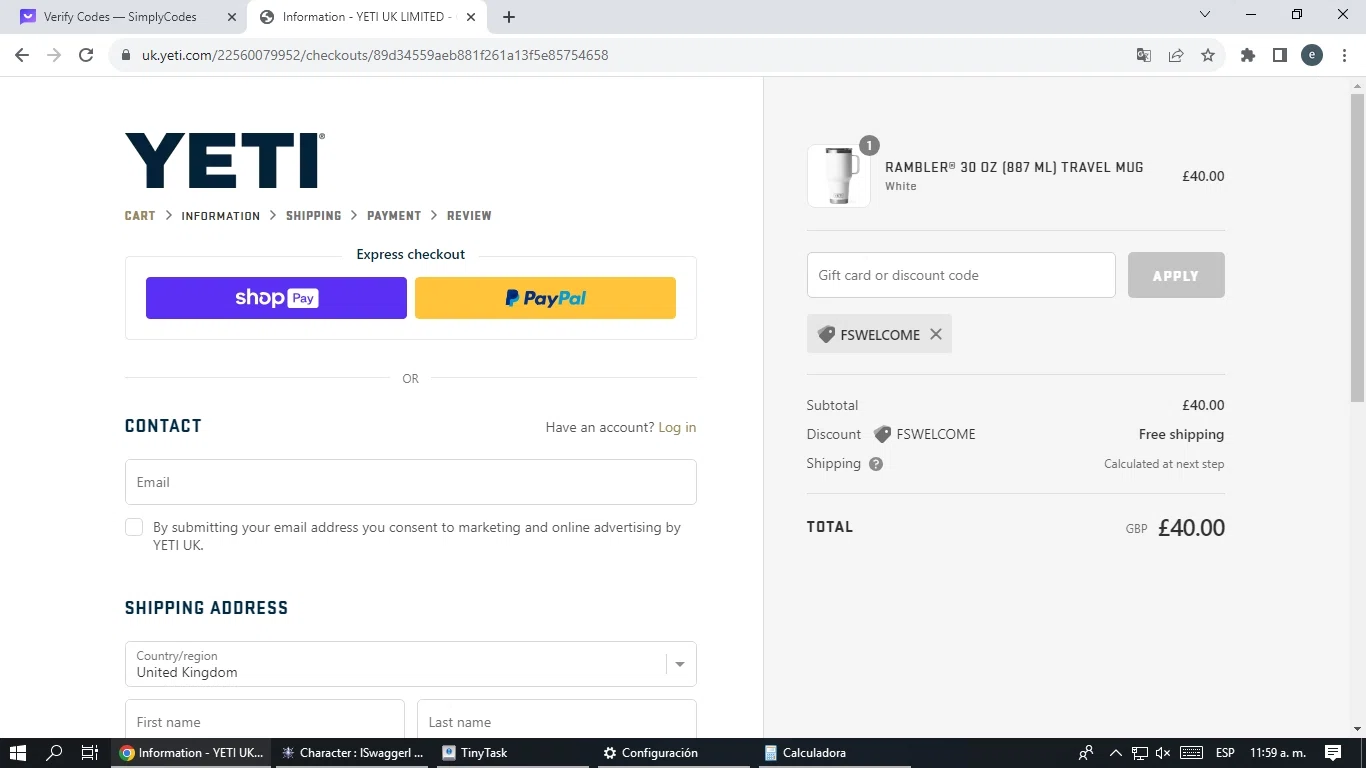Viewport: 1366px width, 768px height.
Task: Click the gift card or discount code field
Action: tap(961, 275)
